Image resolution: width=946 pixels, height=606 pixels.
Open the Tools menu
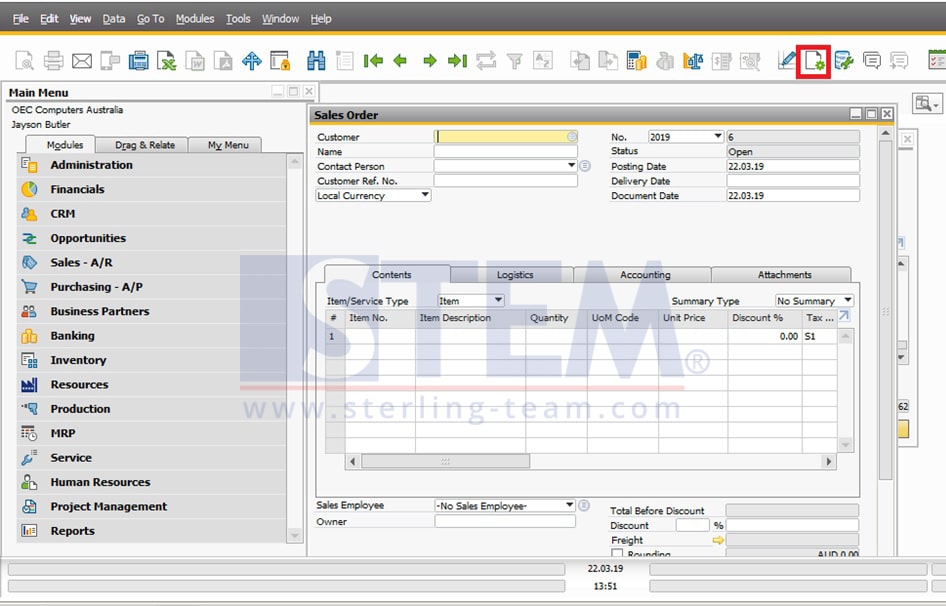(238, 19)
